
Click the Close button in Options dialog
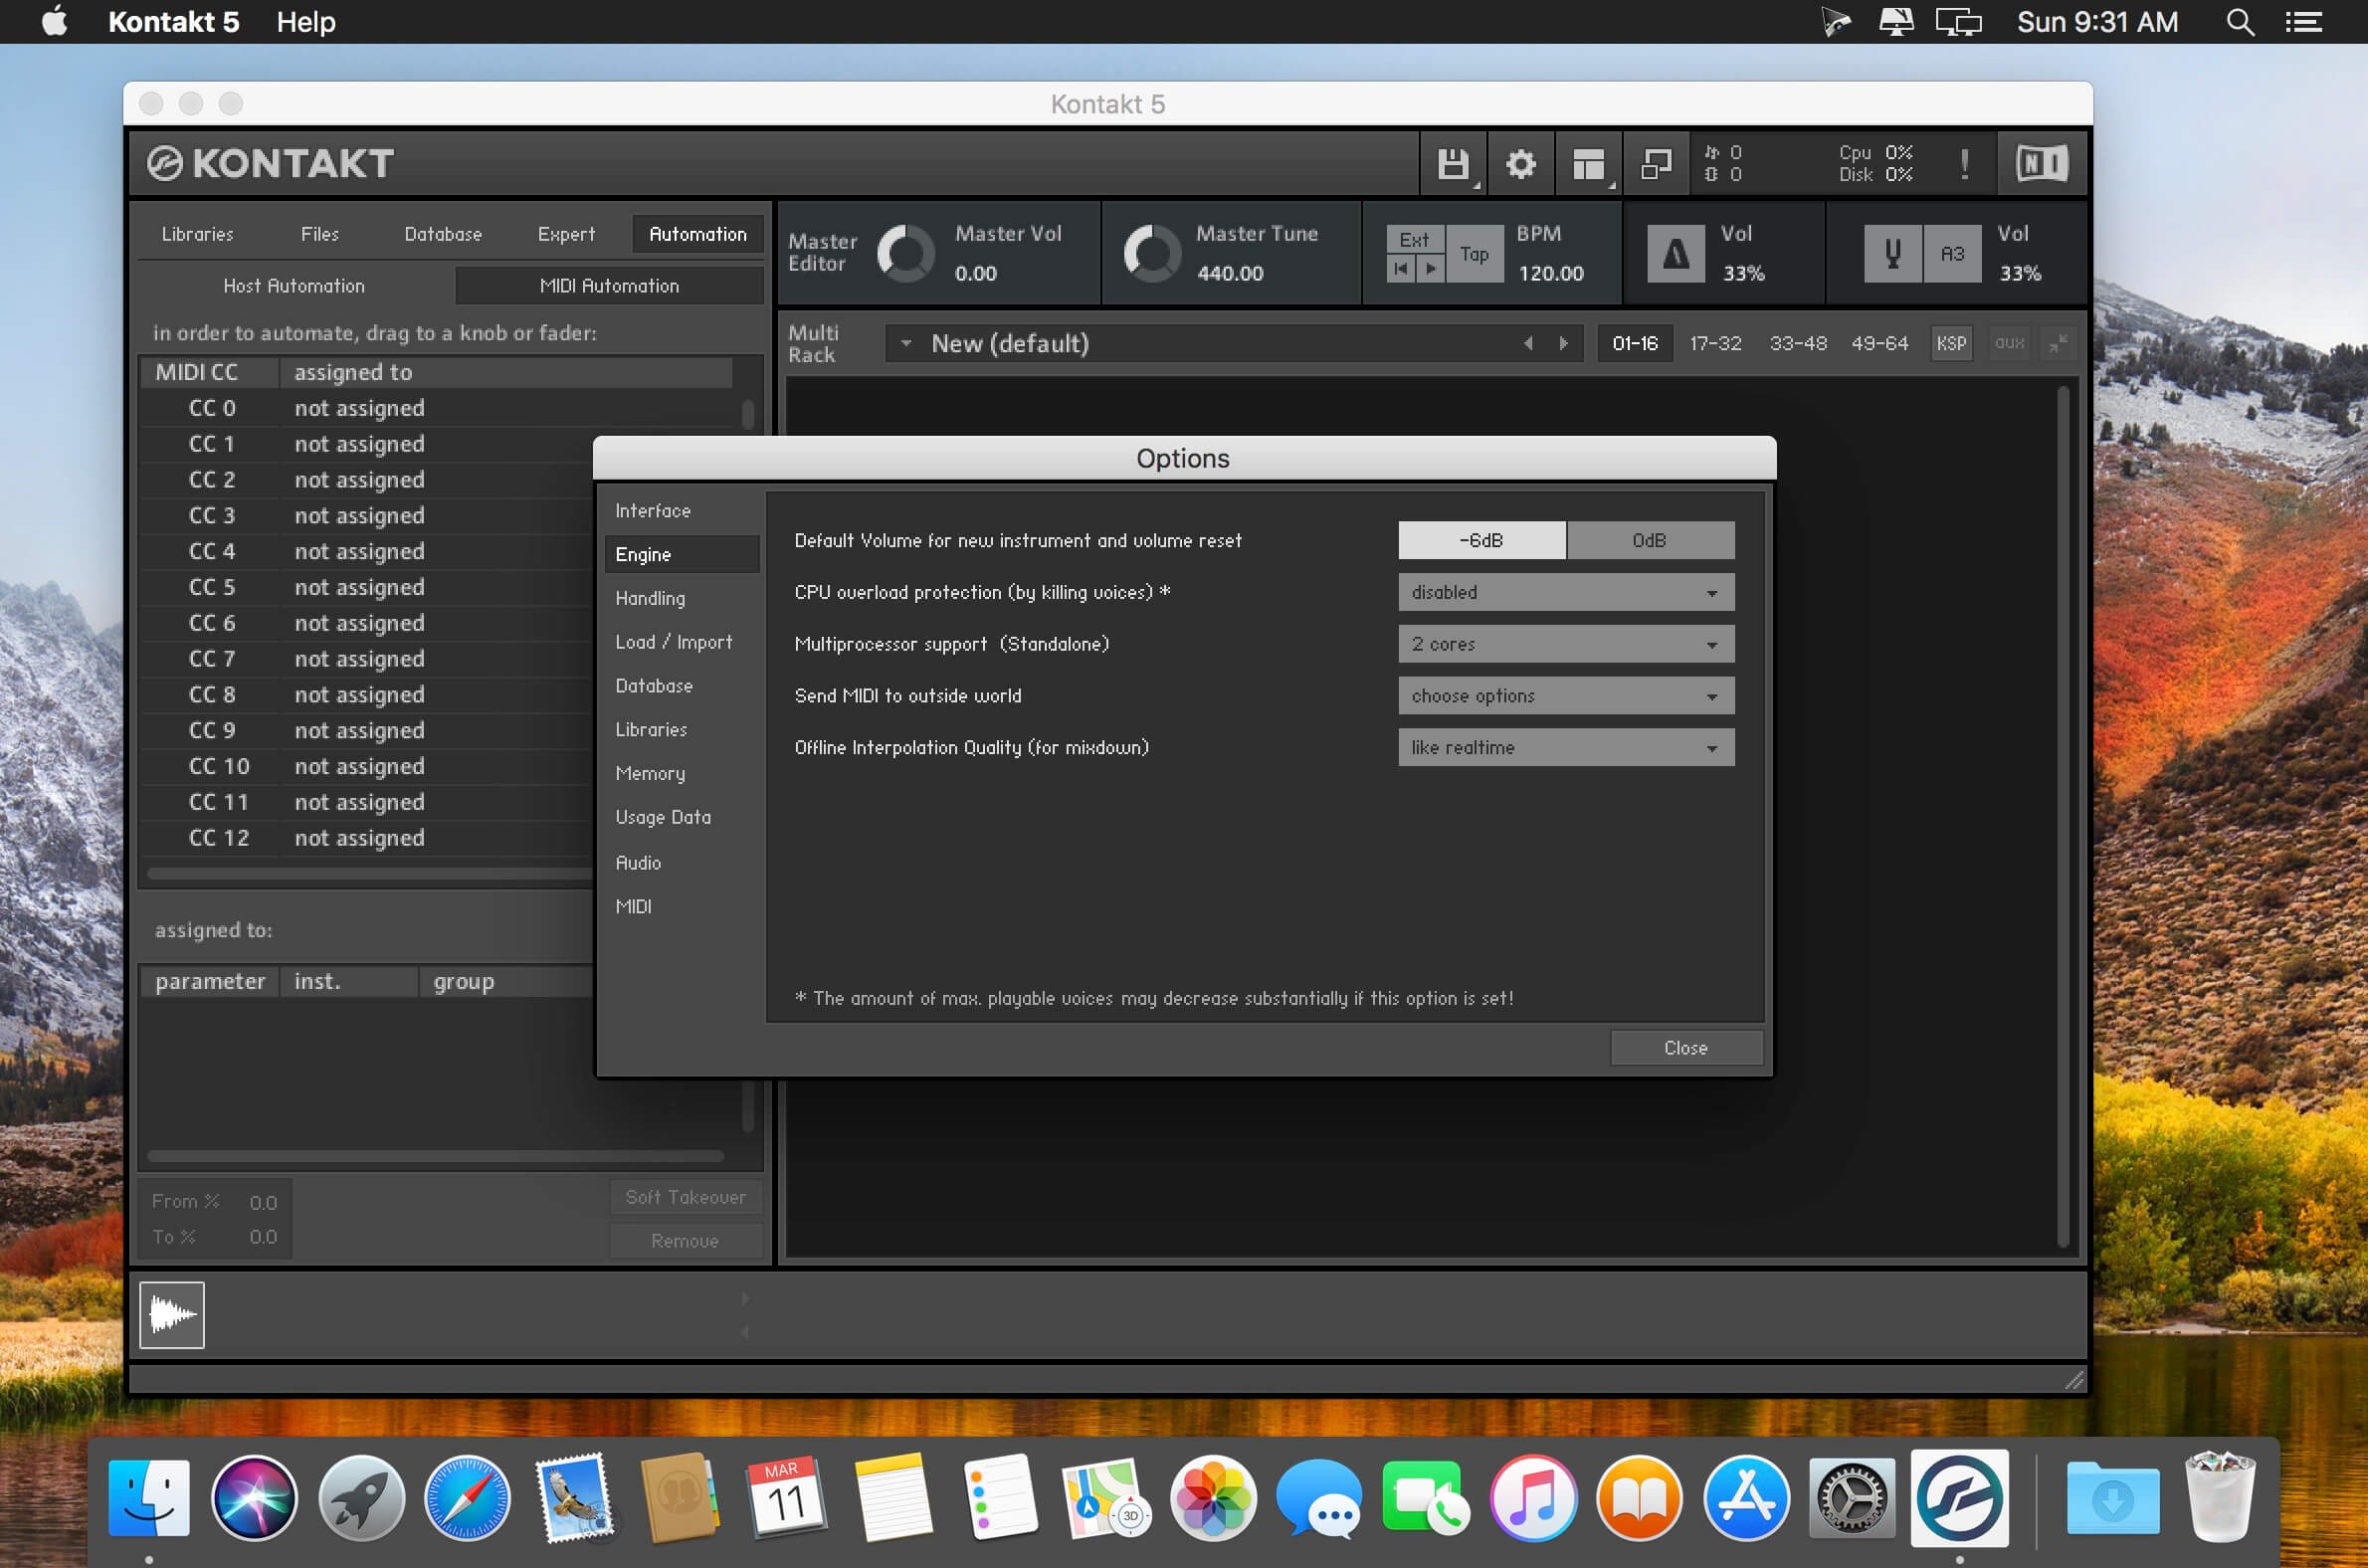1685,1047
